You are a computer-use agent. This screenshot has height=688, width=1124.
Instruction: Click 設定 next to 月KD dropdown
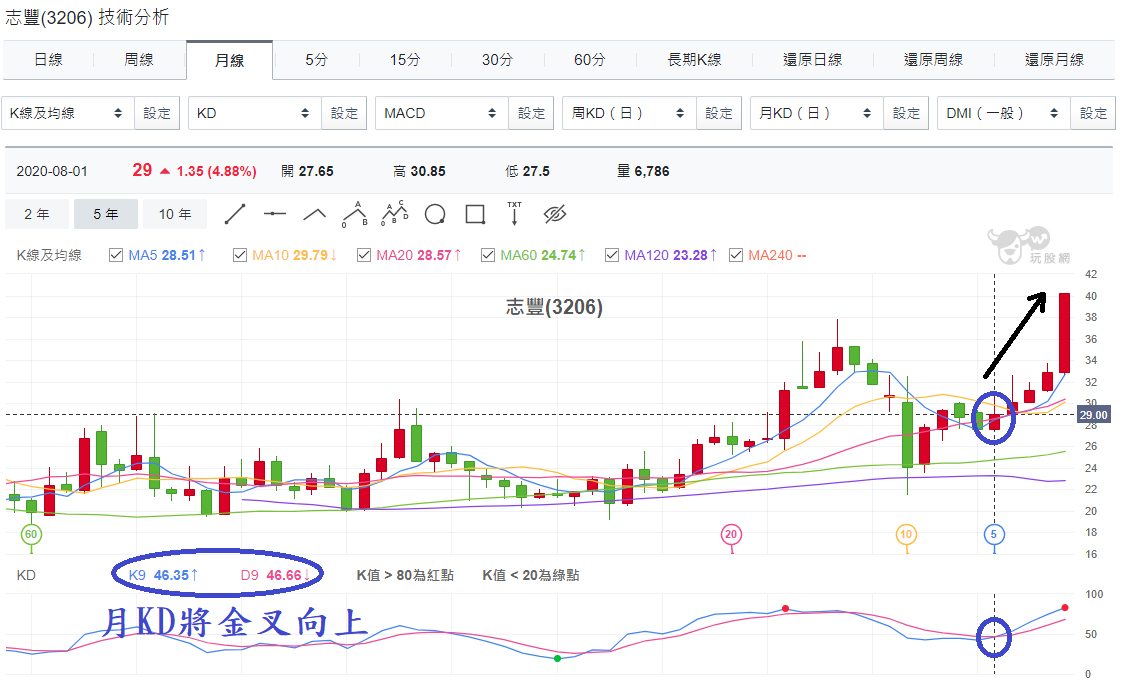[906, 113]
